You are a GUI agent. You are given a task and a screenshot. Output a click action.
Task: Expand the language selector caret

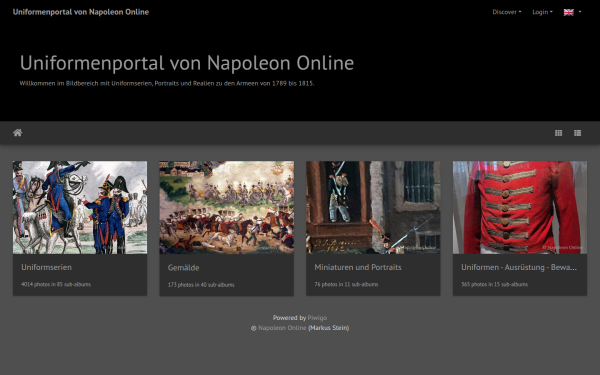pos(580,12)
